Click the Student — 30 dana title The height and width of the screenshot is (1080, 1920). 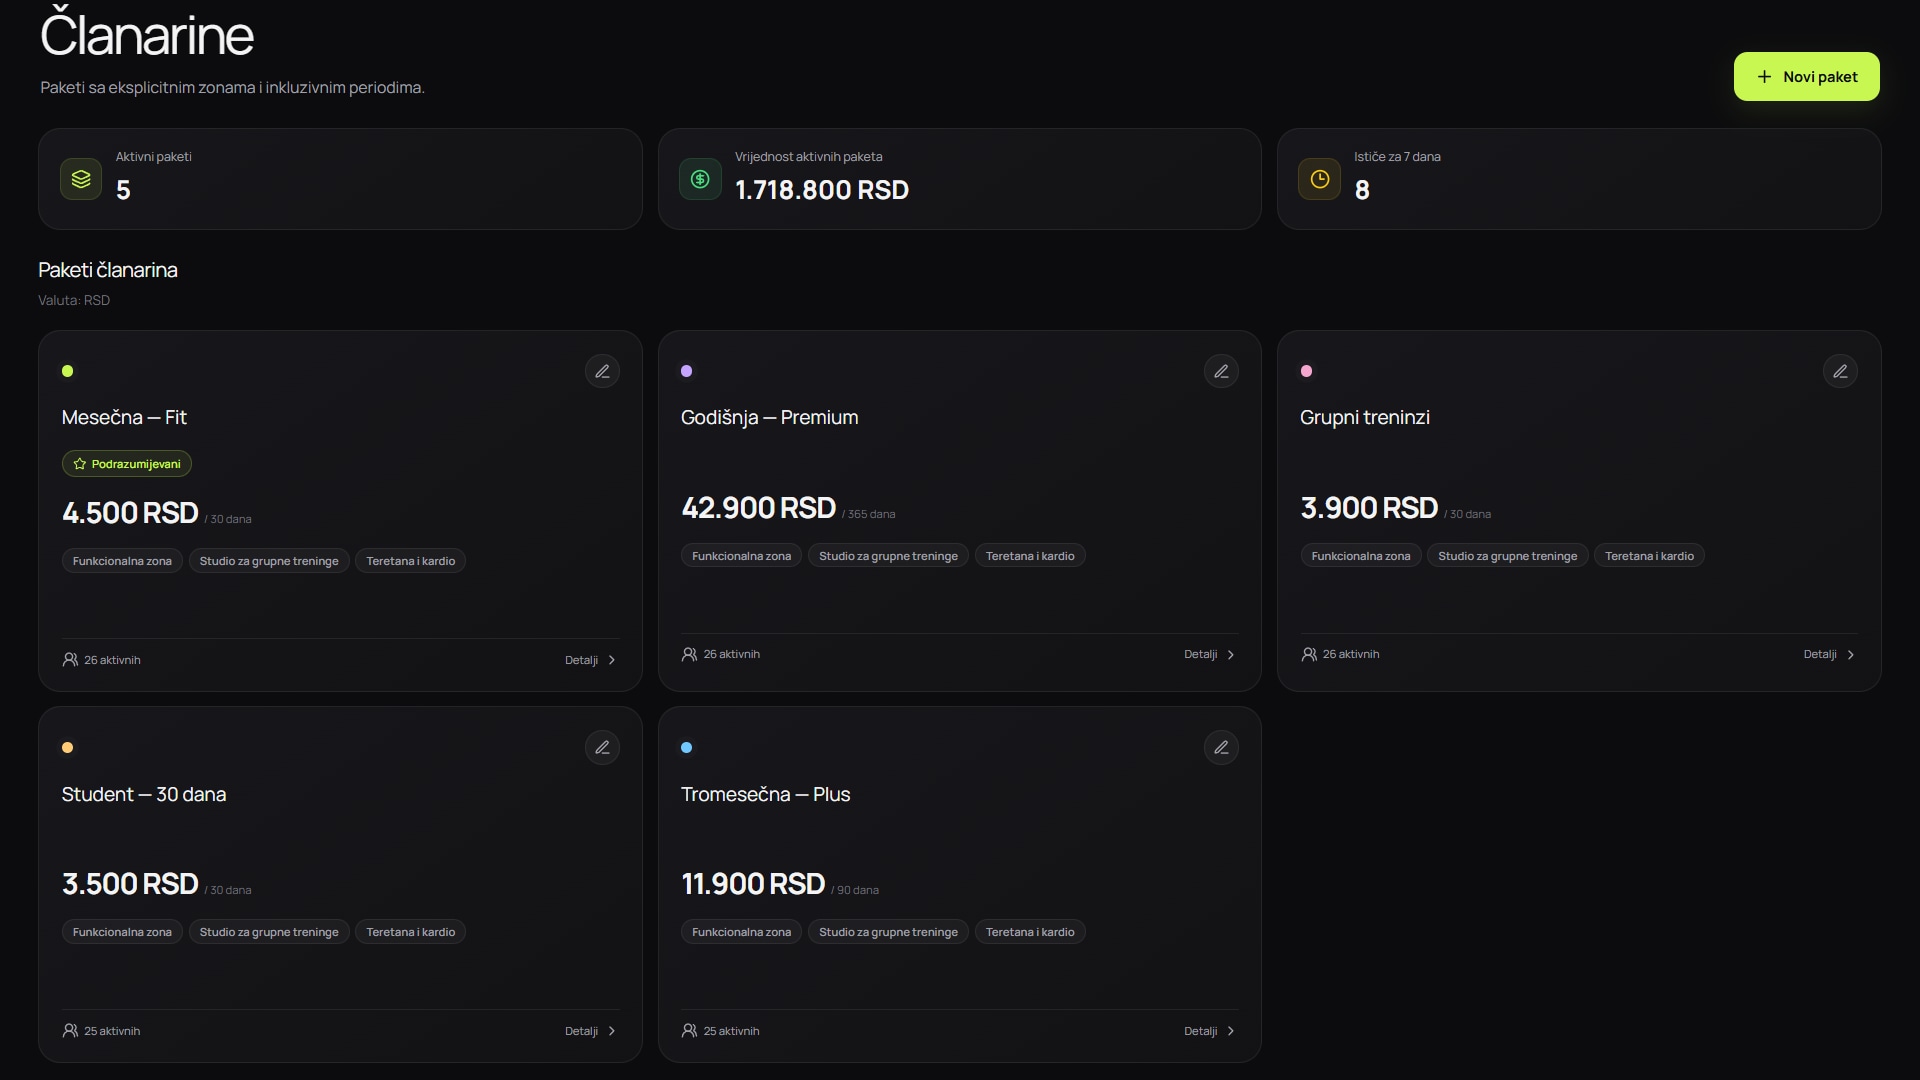(144, 795)
